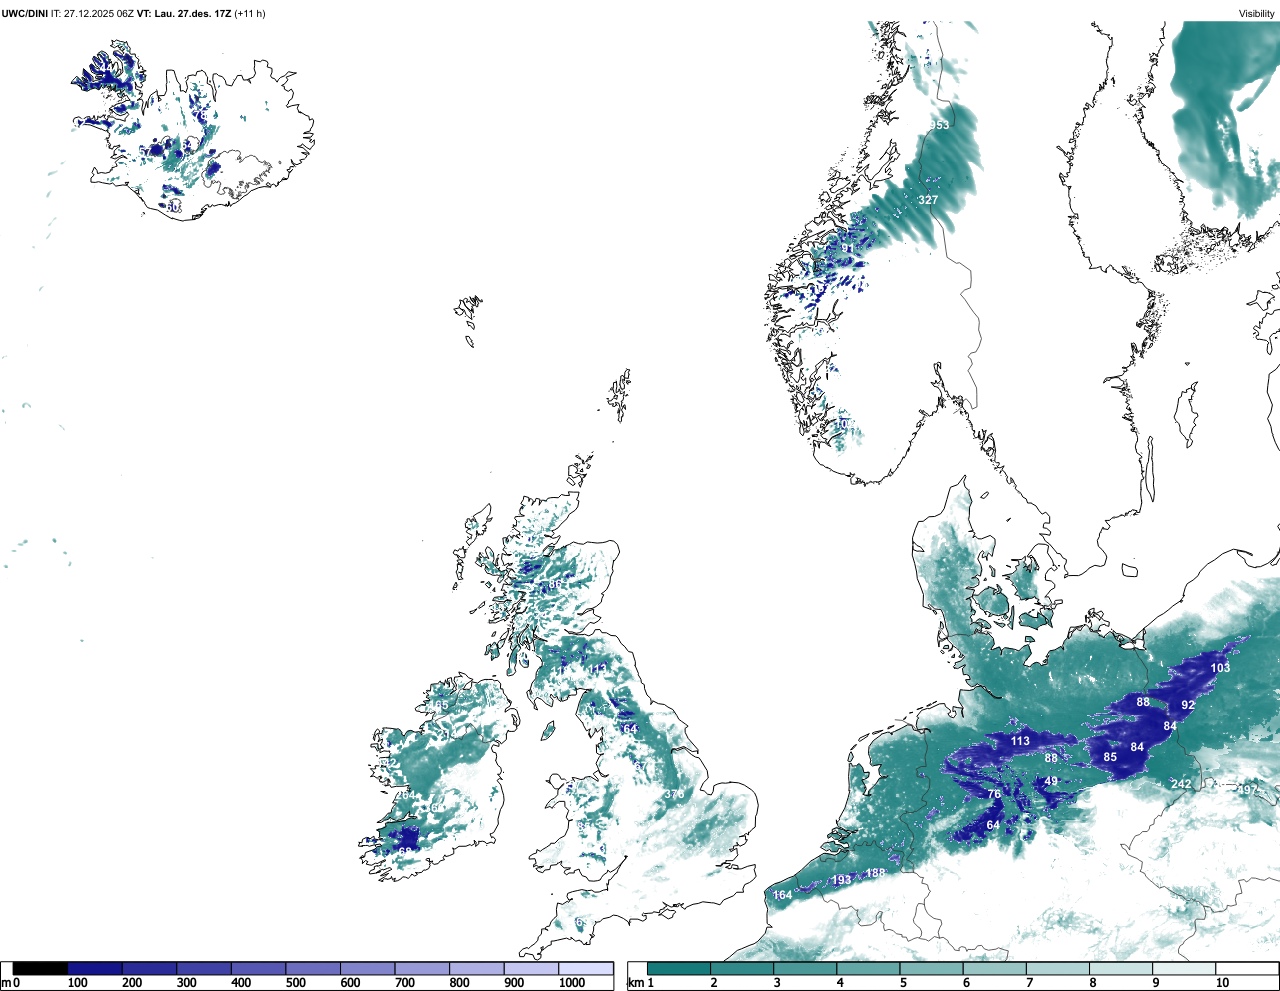
Task: Click the visibility value '92' on map
Action: [1188, 705]
